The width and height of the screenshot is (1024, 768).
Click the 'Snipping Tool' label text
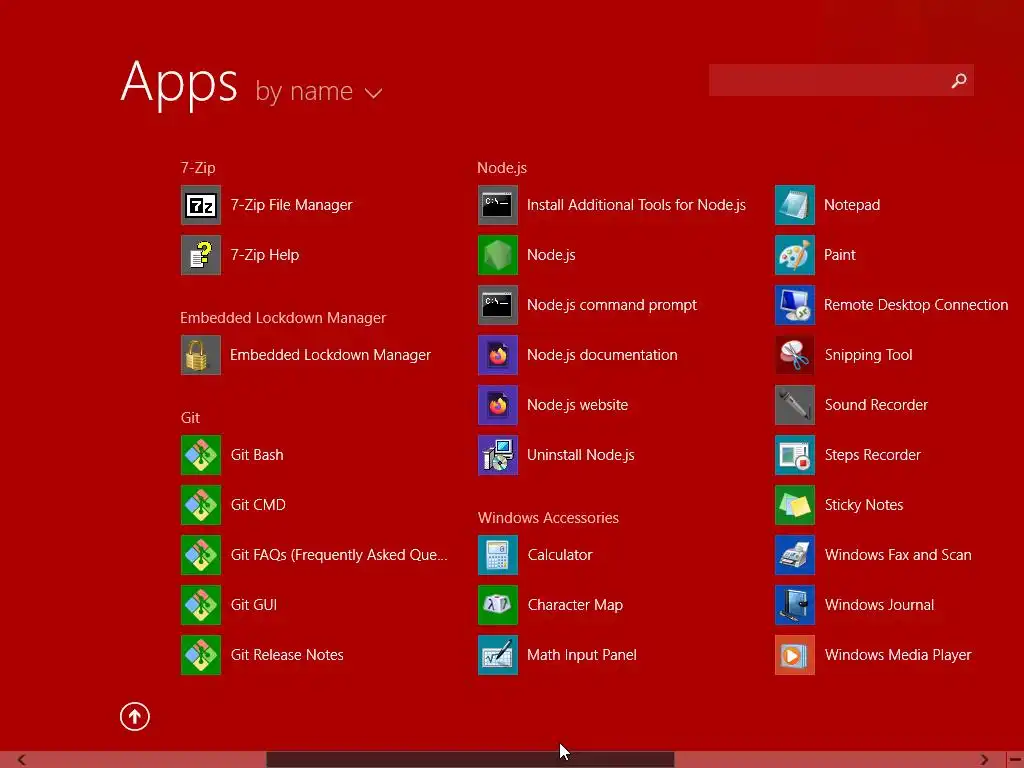click(869, 355)
